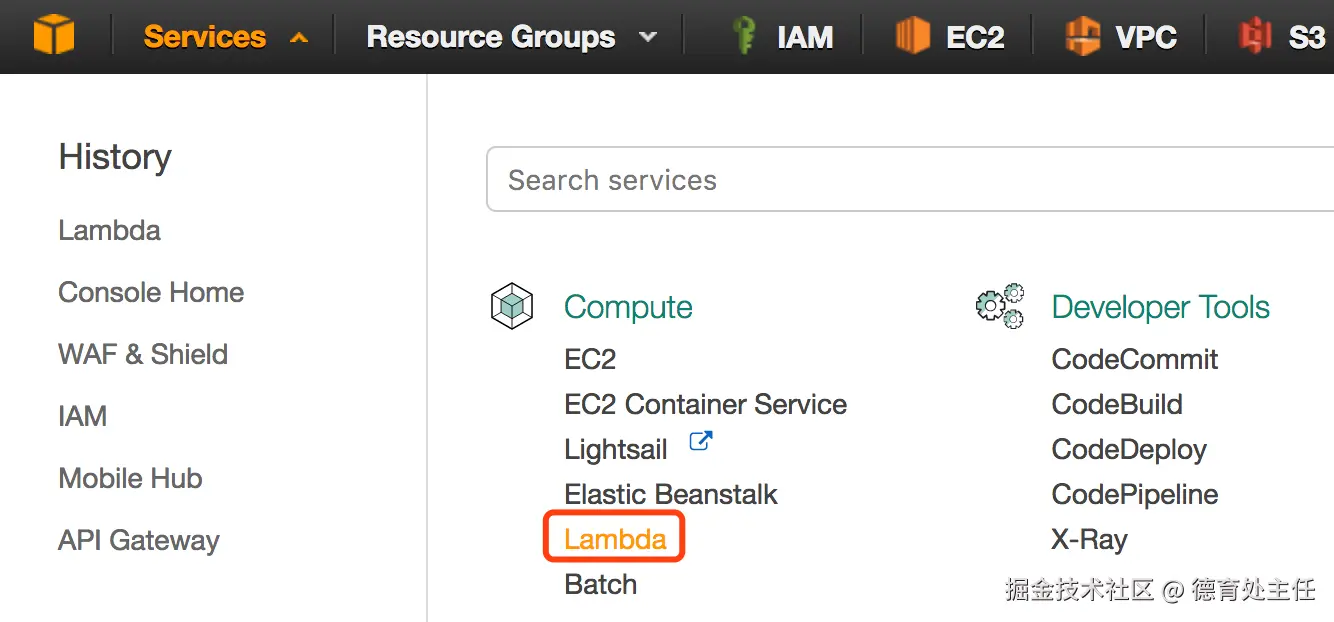Open the X-Ray service link
The image size is (1334, 622).
tap(1089, 540)
